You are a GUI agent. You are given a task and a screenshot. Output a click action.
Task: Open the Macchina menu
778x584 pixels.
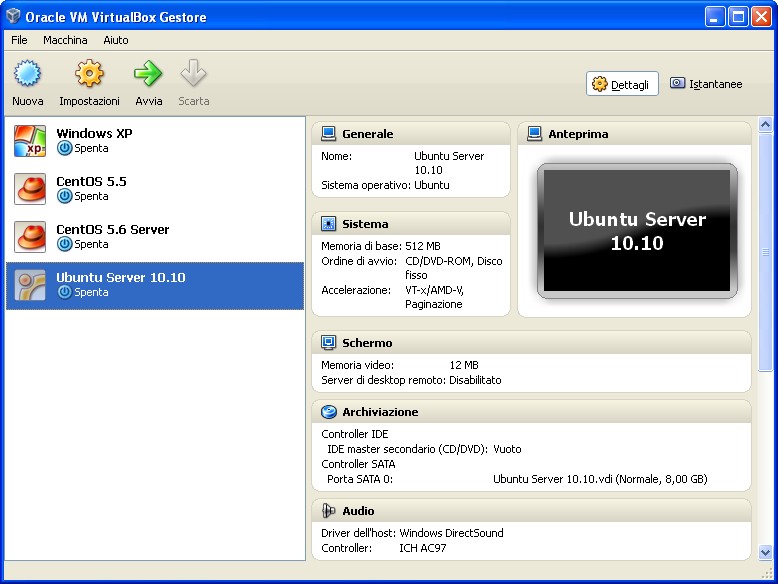click(x=65, y=40)
